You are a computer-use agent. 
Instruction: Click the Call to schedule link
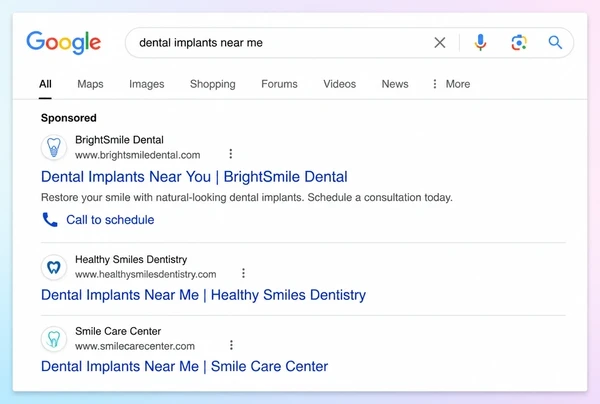click(x=110, y=220)
